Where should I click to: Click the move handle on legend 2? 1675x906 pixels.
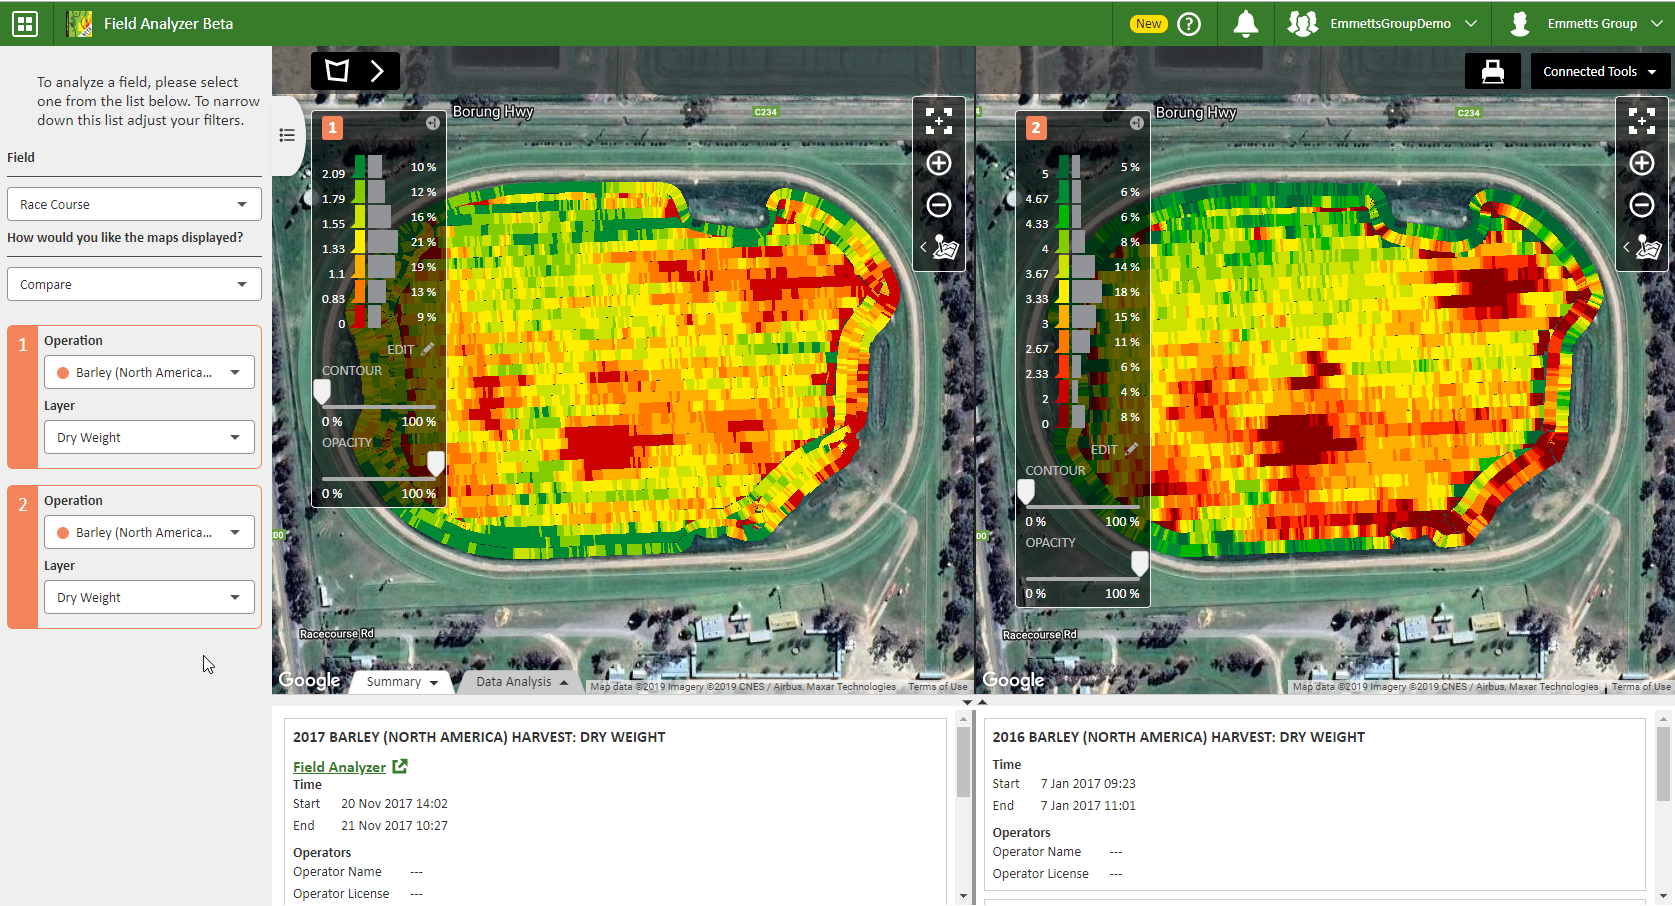click(x=1137, y=123)
